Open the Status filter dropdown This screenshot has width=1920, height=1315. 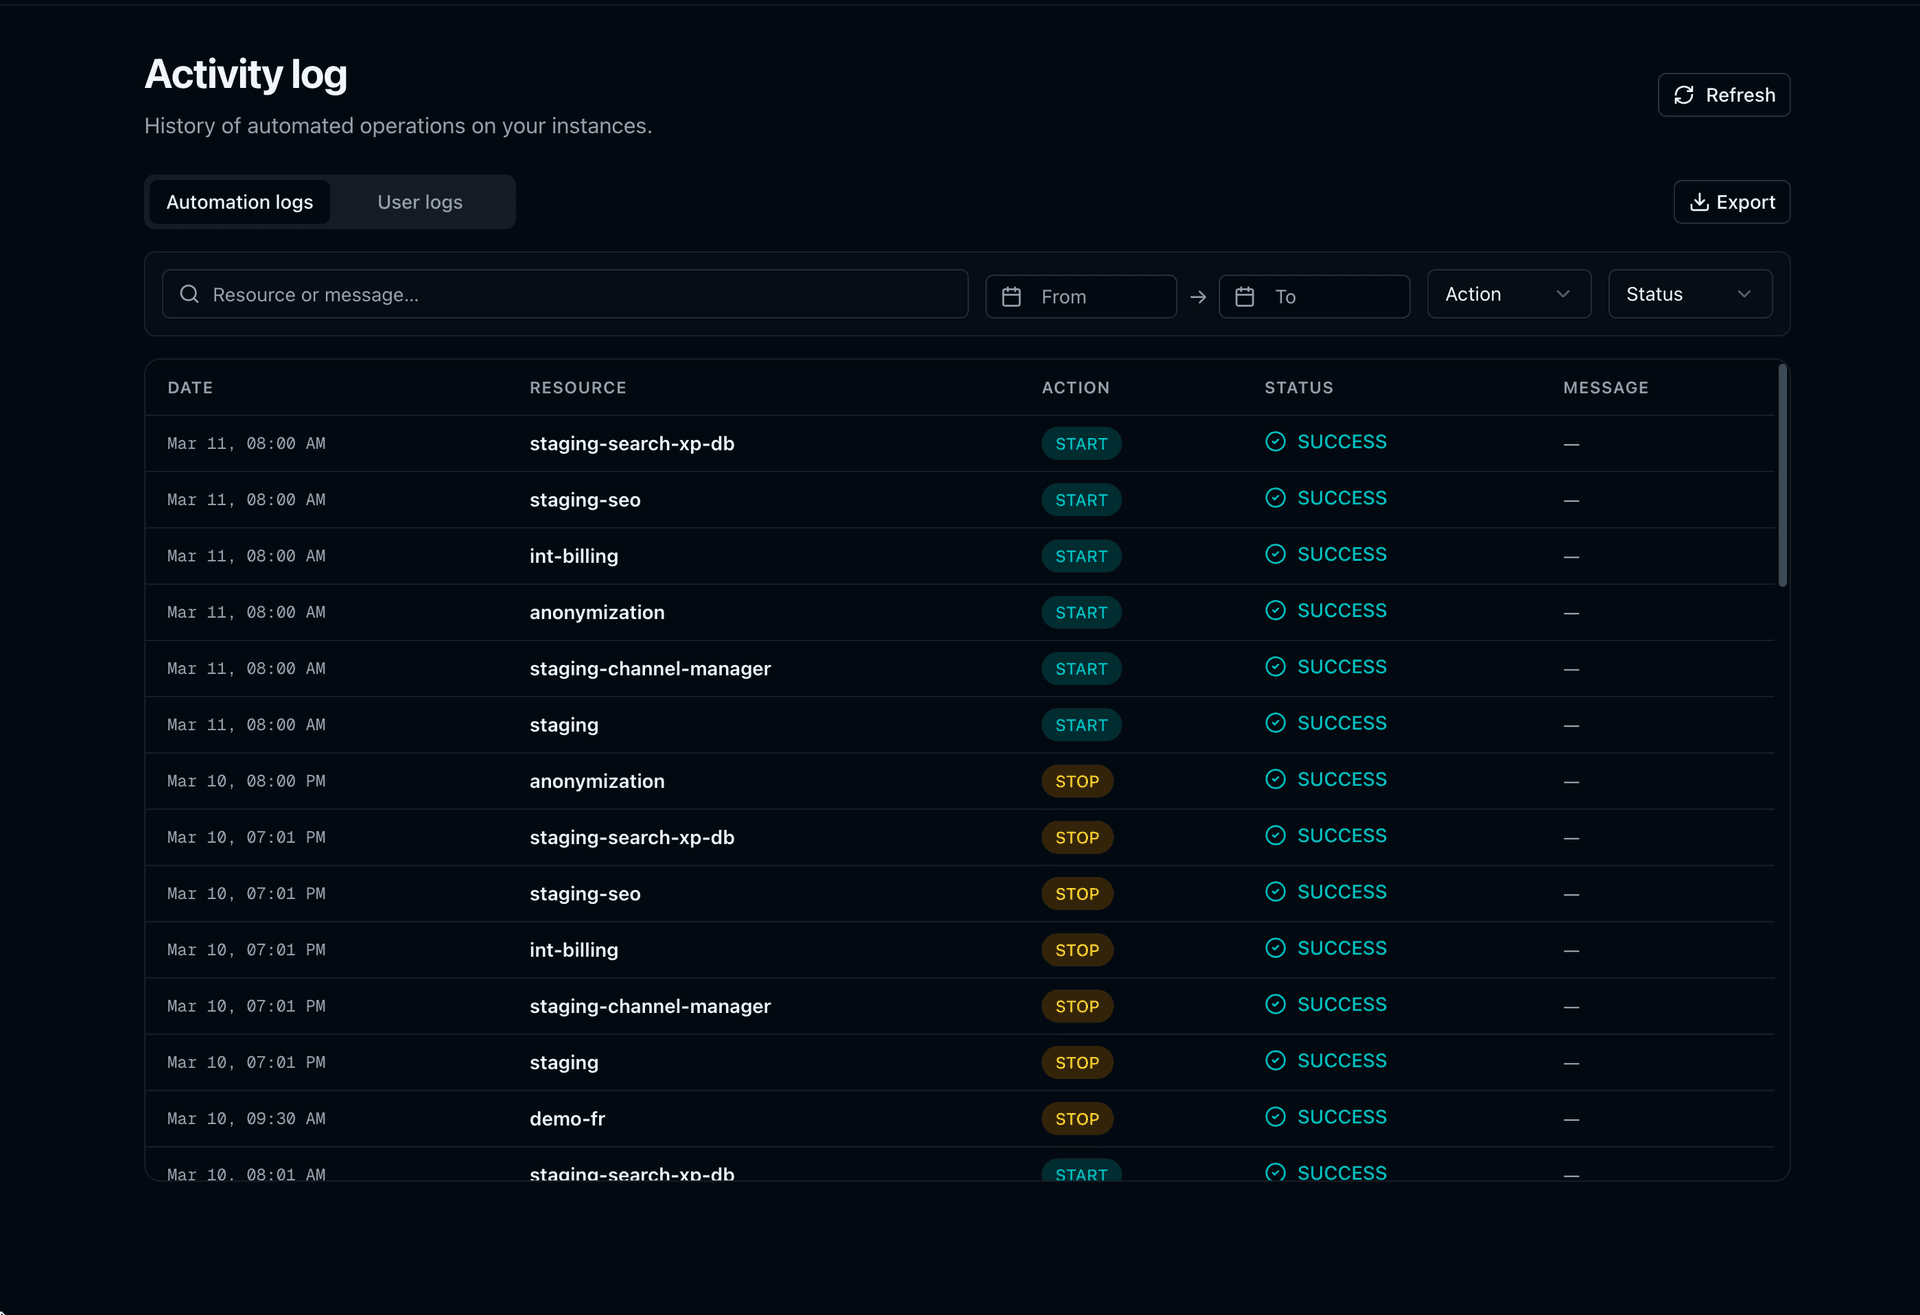tap(1689, 294)
